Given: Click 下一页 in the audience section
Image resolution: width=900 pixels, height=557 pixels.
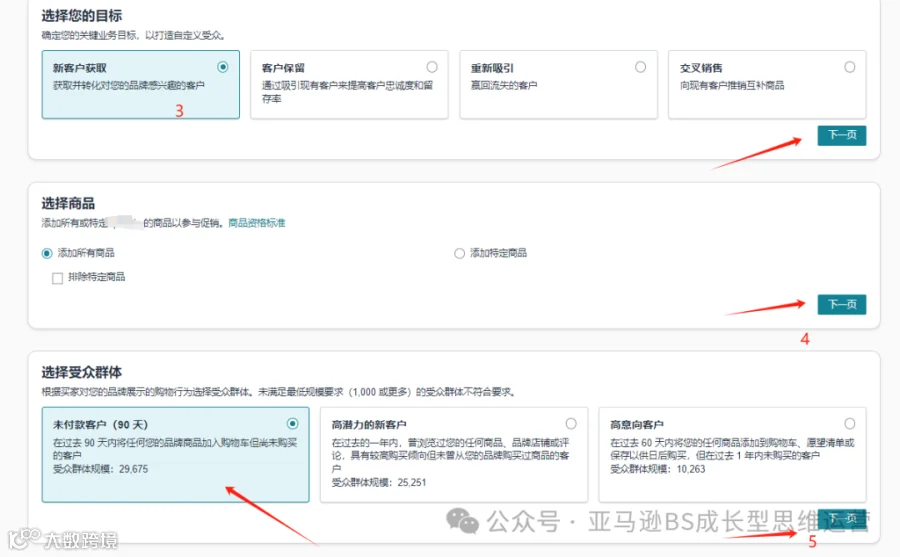Looking at the screenshot, I should click(841, 519).
